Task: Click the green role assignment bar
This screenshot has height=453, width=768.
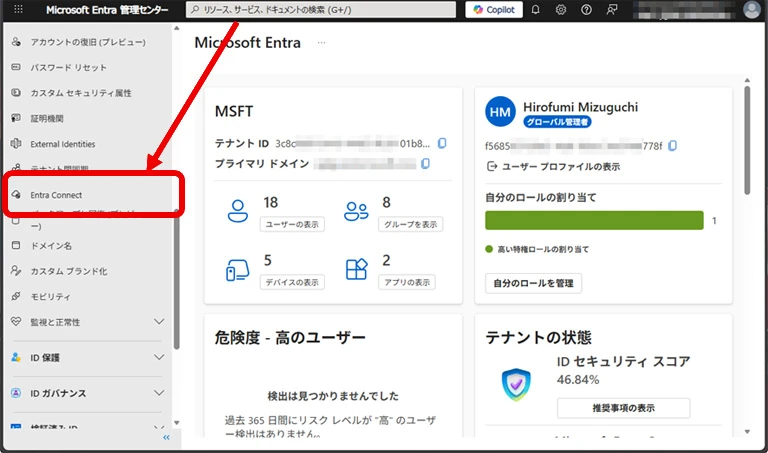Action: [594, 220]
